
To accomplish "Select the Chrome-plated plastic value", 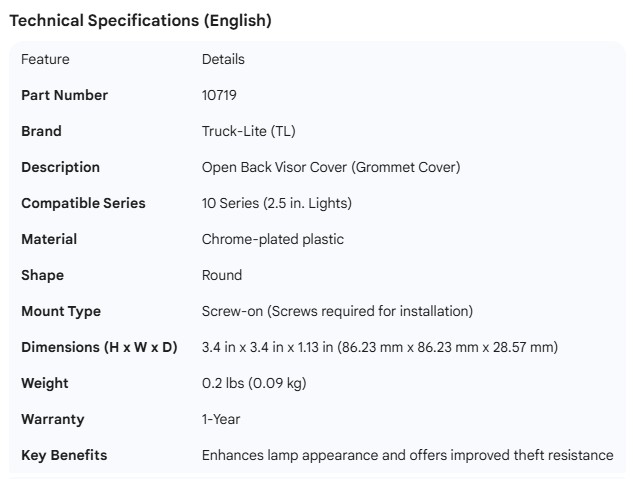I will click(272, 239).
